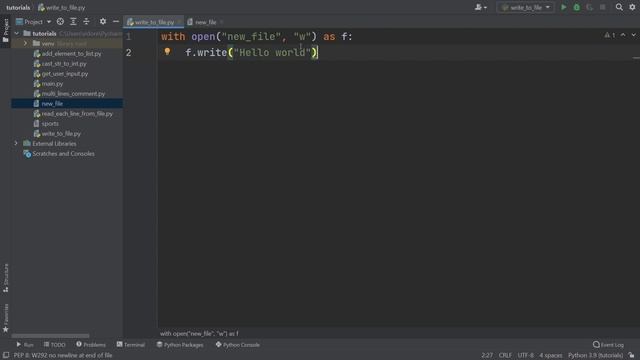This screenshot has width=640, height=360.
Task: Click the Project panel horizontal scrollbar
Action: pyautogui.click(x=50, y=336)
